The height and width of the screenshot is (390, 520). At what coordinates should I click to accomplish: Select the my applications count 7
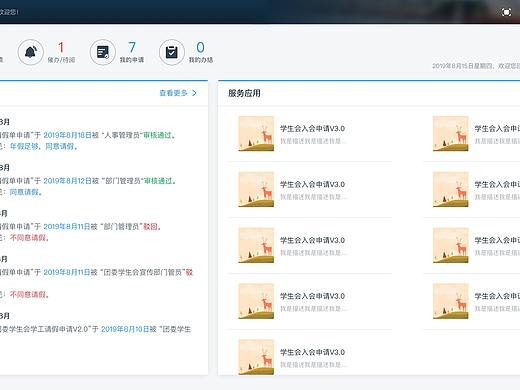pos(132,47)
